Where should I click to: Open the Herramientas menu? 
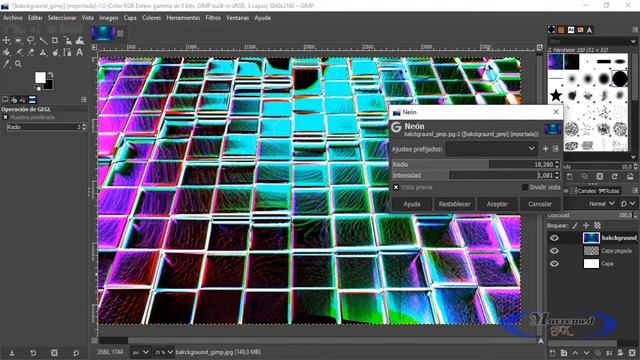point(183,18)
